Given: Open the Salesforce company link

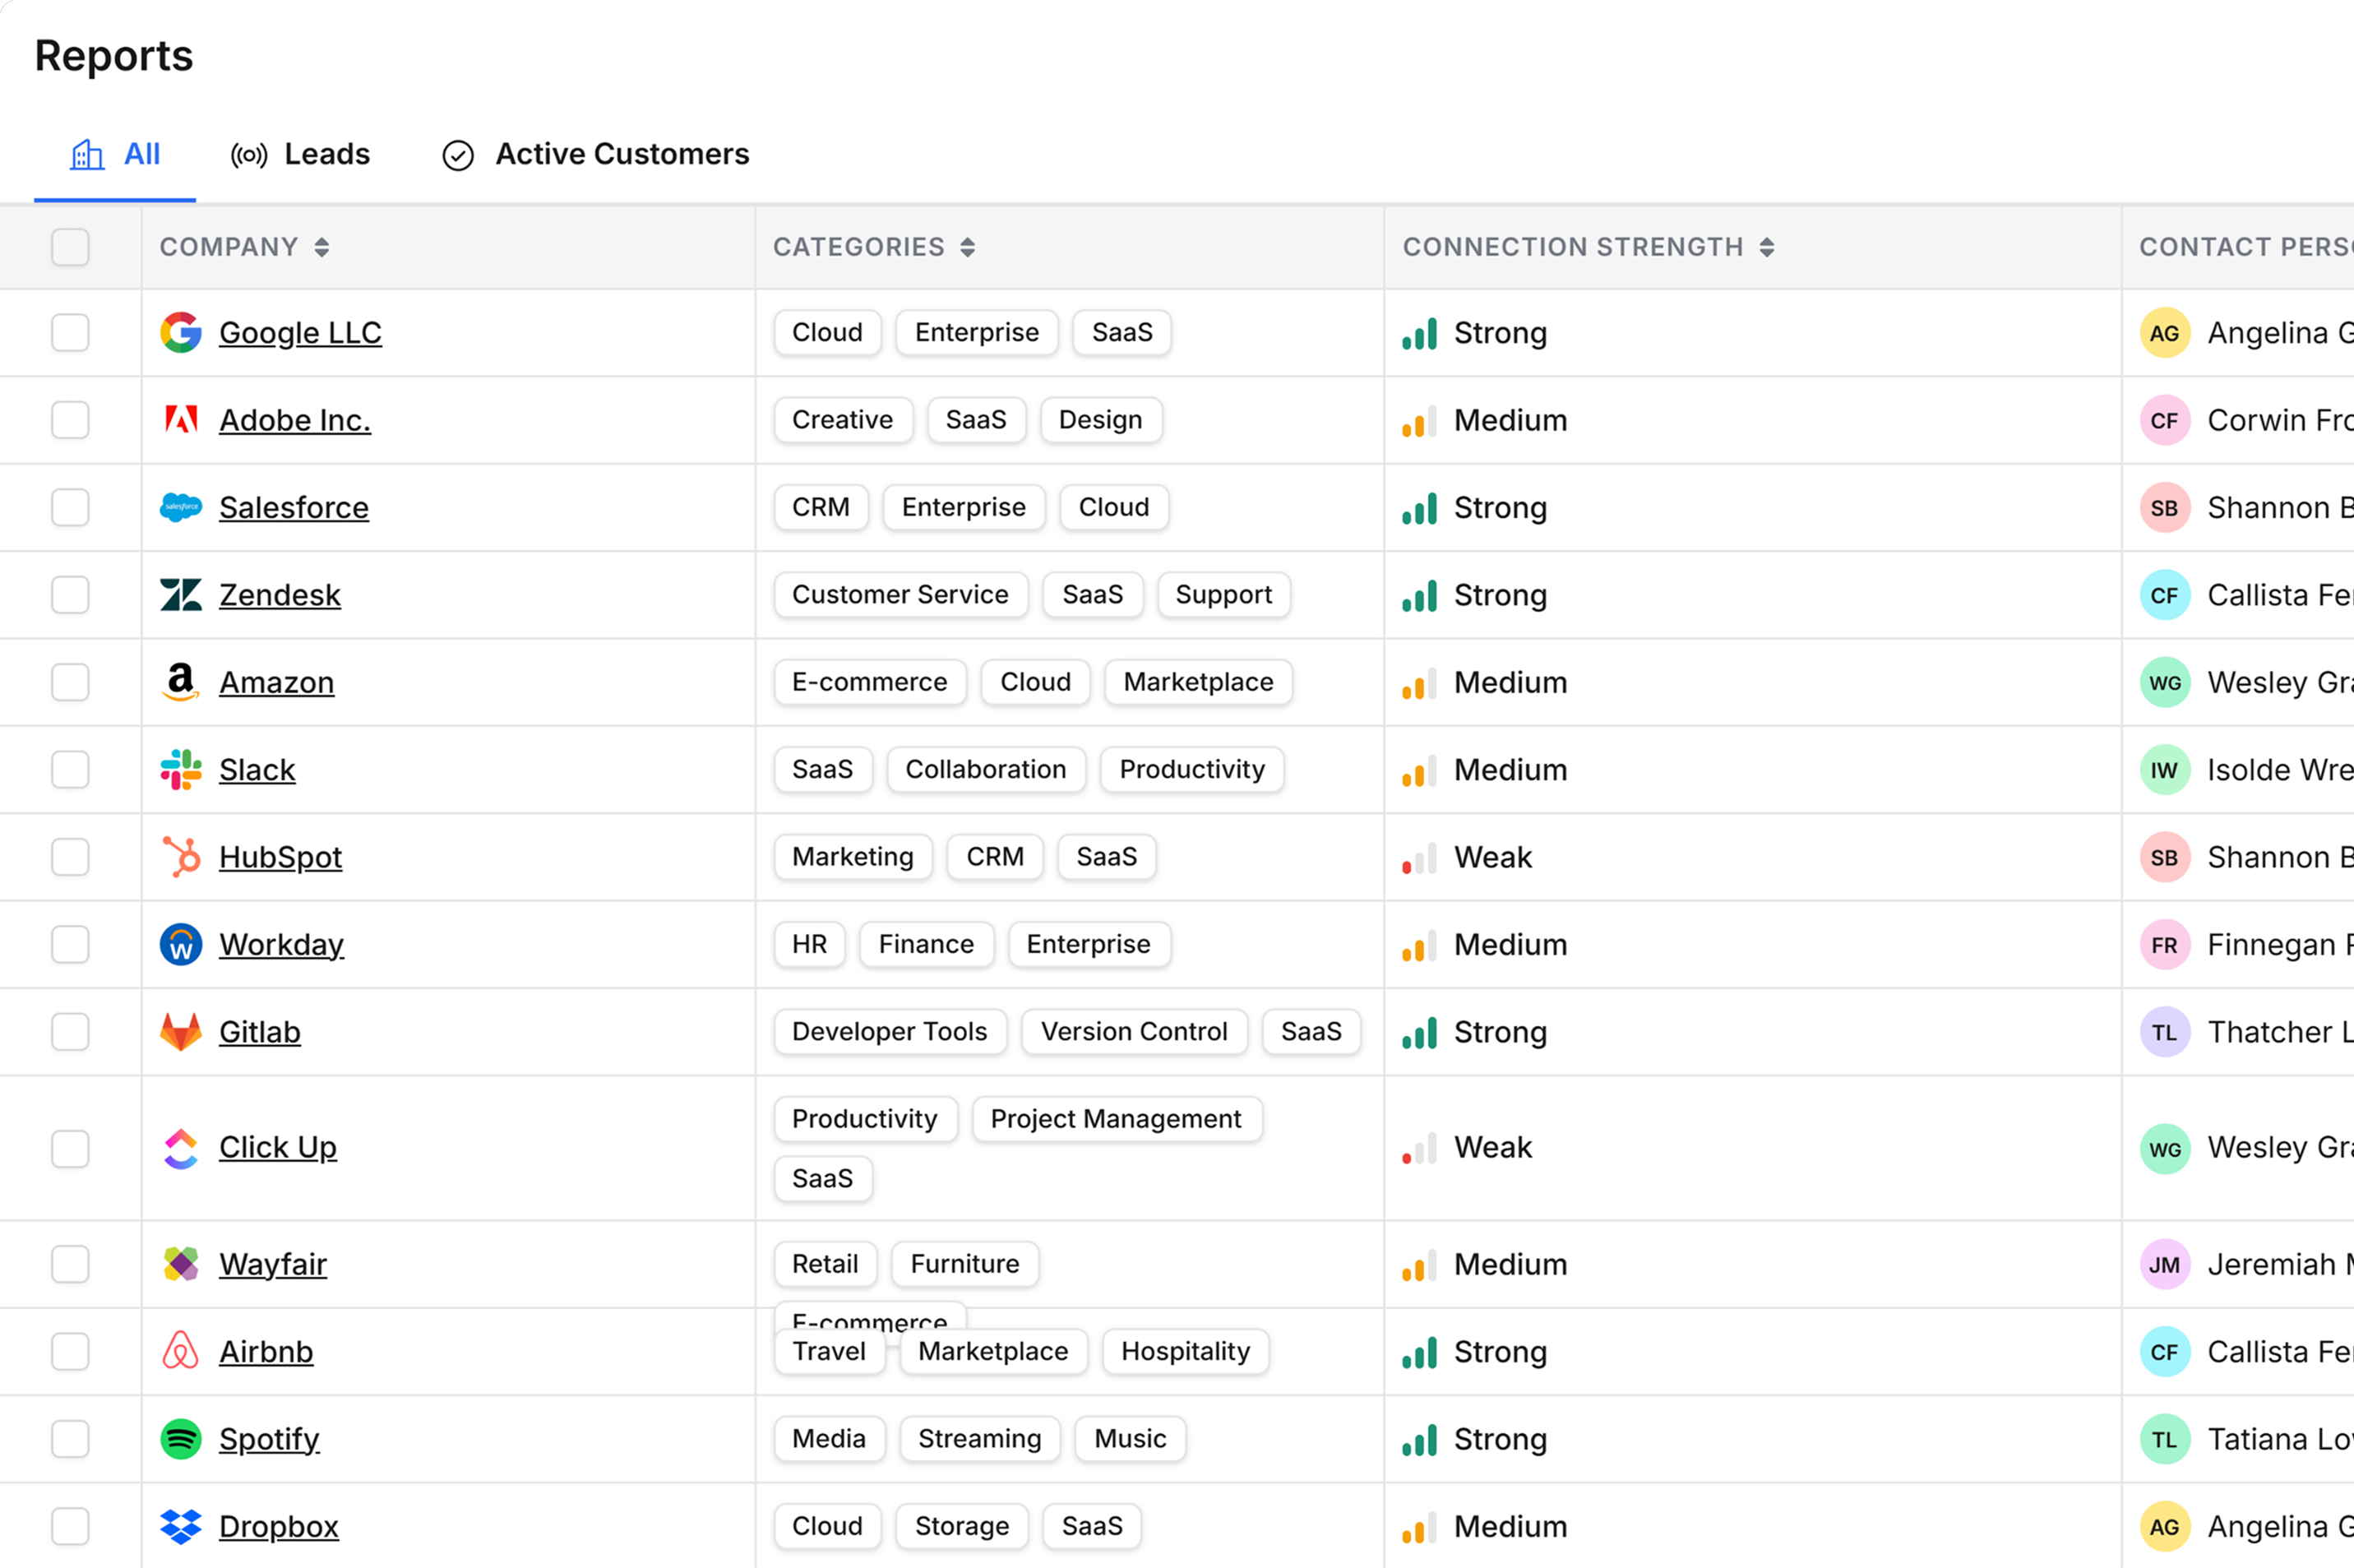Looking at the screenshot, I should 294,508.
